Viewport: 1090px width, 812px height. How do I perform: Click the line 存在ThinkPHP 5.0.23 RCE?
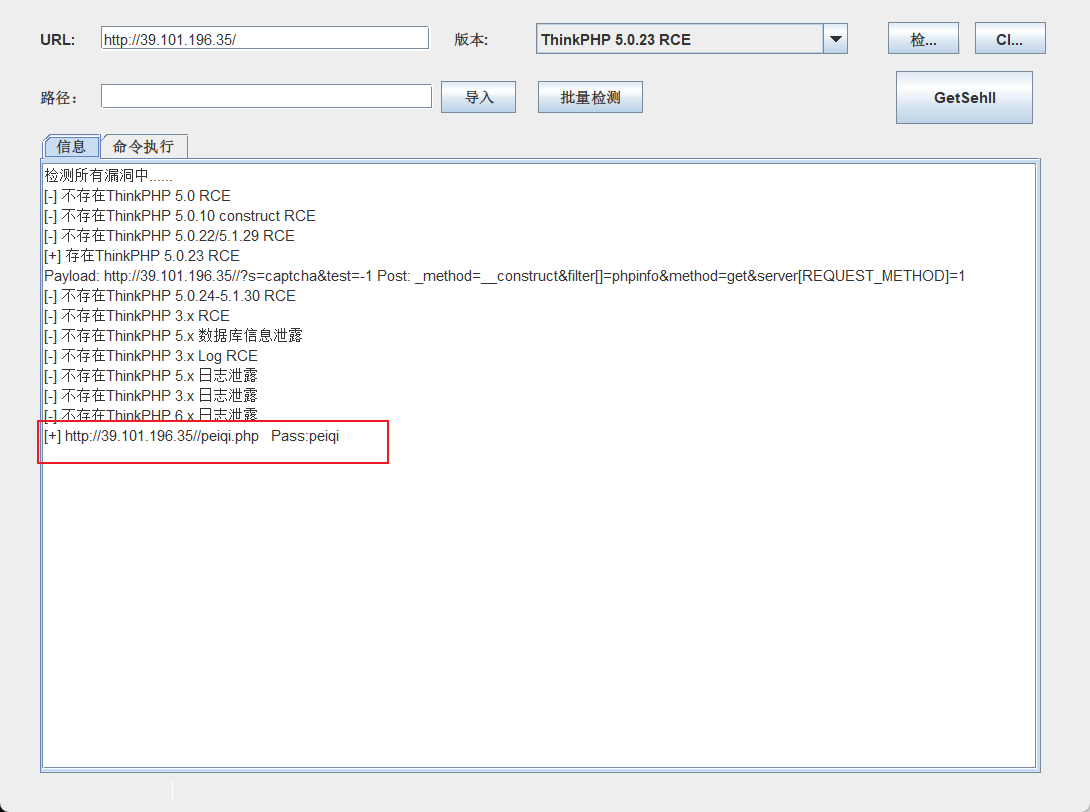(x=142, y=256)
